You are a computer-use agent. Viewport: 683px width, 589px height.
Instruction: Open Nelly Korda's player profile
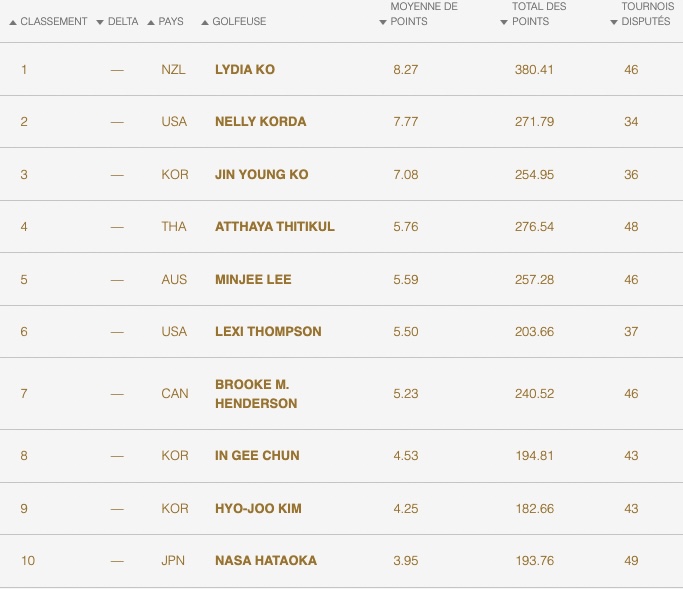point(260,122)
